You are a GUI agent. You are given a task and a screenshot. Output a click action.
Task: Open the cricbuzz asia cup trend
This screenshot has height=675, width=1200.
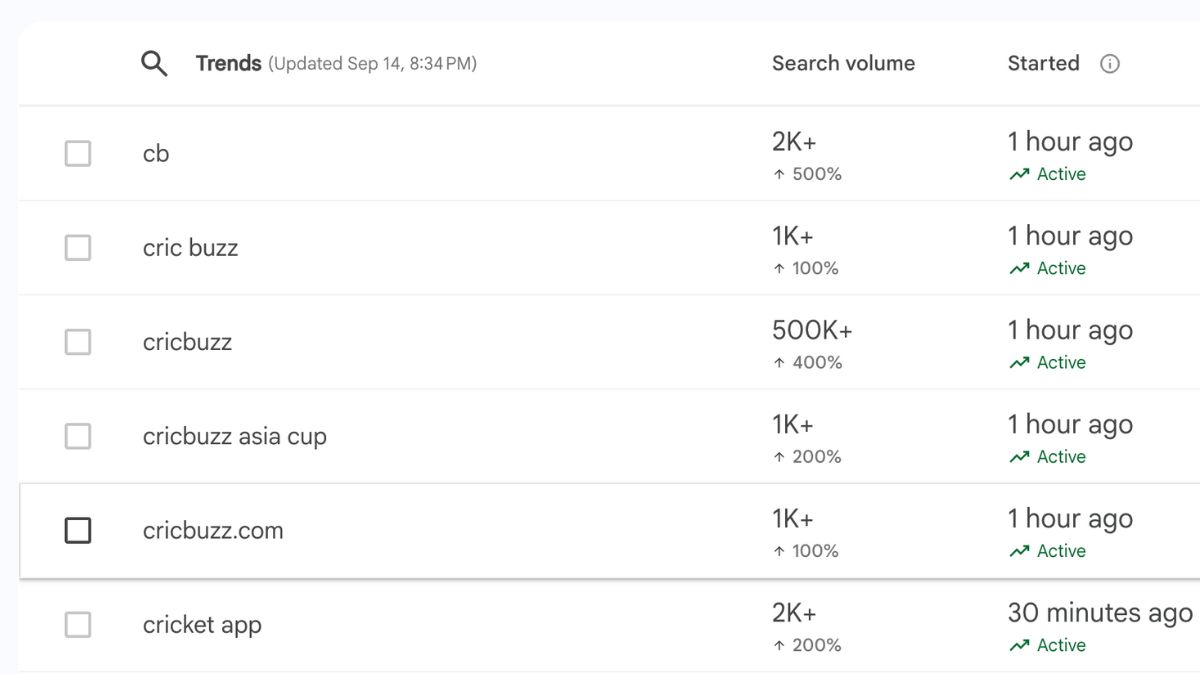(235, 437)
